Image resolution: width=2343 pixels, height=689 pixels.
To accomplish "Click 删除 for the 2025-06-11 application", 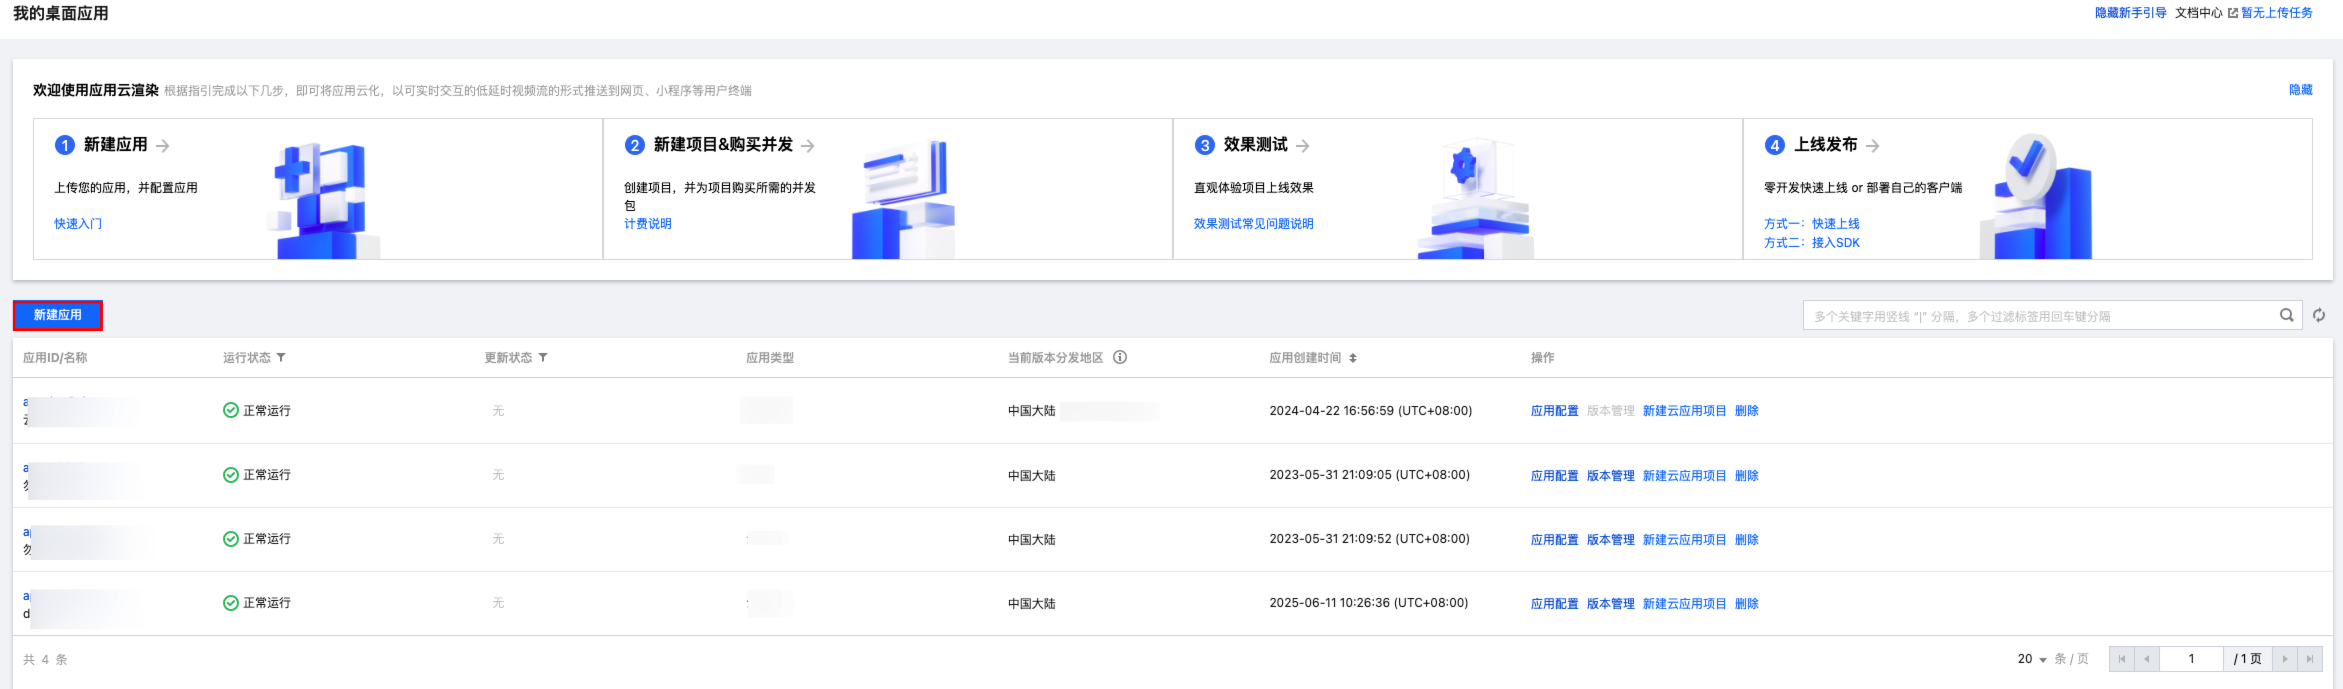I will [x=1746, y=604].
